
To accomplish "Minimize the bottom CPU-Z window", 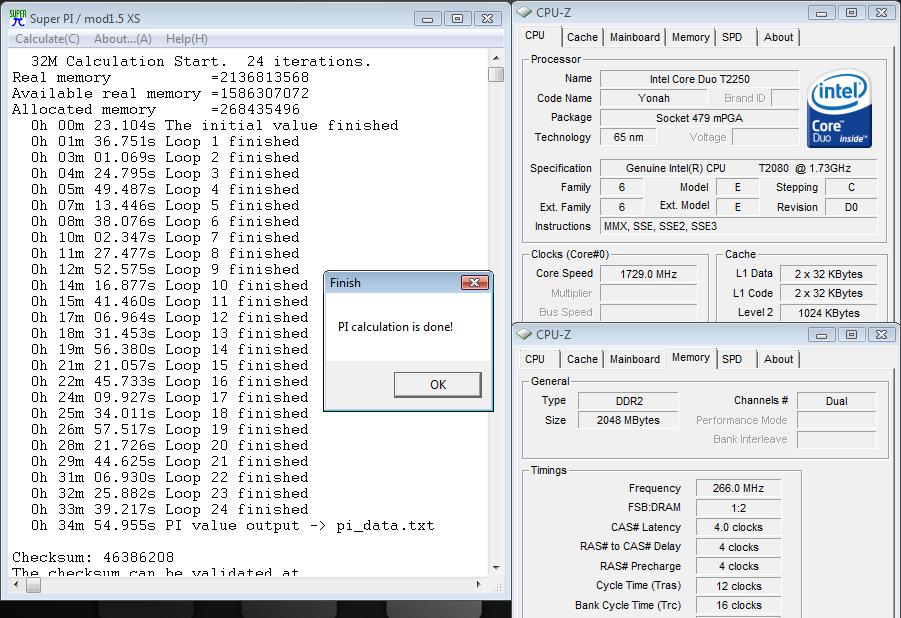I will click(x=822, y=335).
